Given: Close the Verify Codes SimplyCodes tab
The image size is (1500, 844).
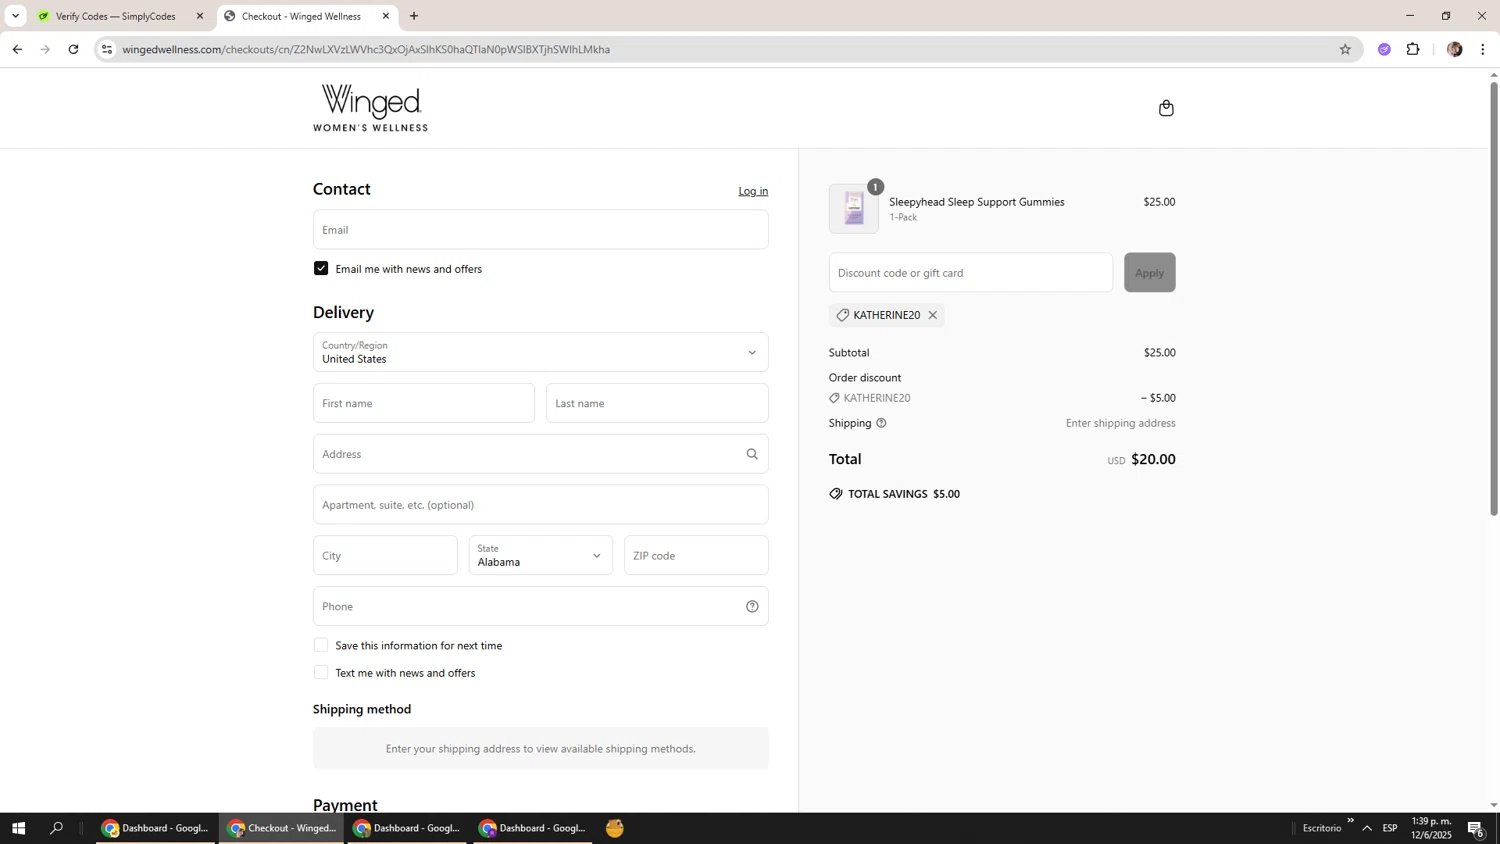Looking at the screenshot, I should click(200, 16).
